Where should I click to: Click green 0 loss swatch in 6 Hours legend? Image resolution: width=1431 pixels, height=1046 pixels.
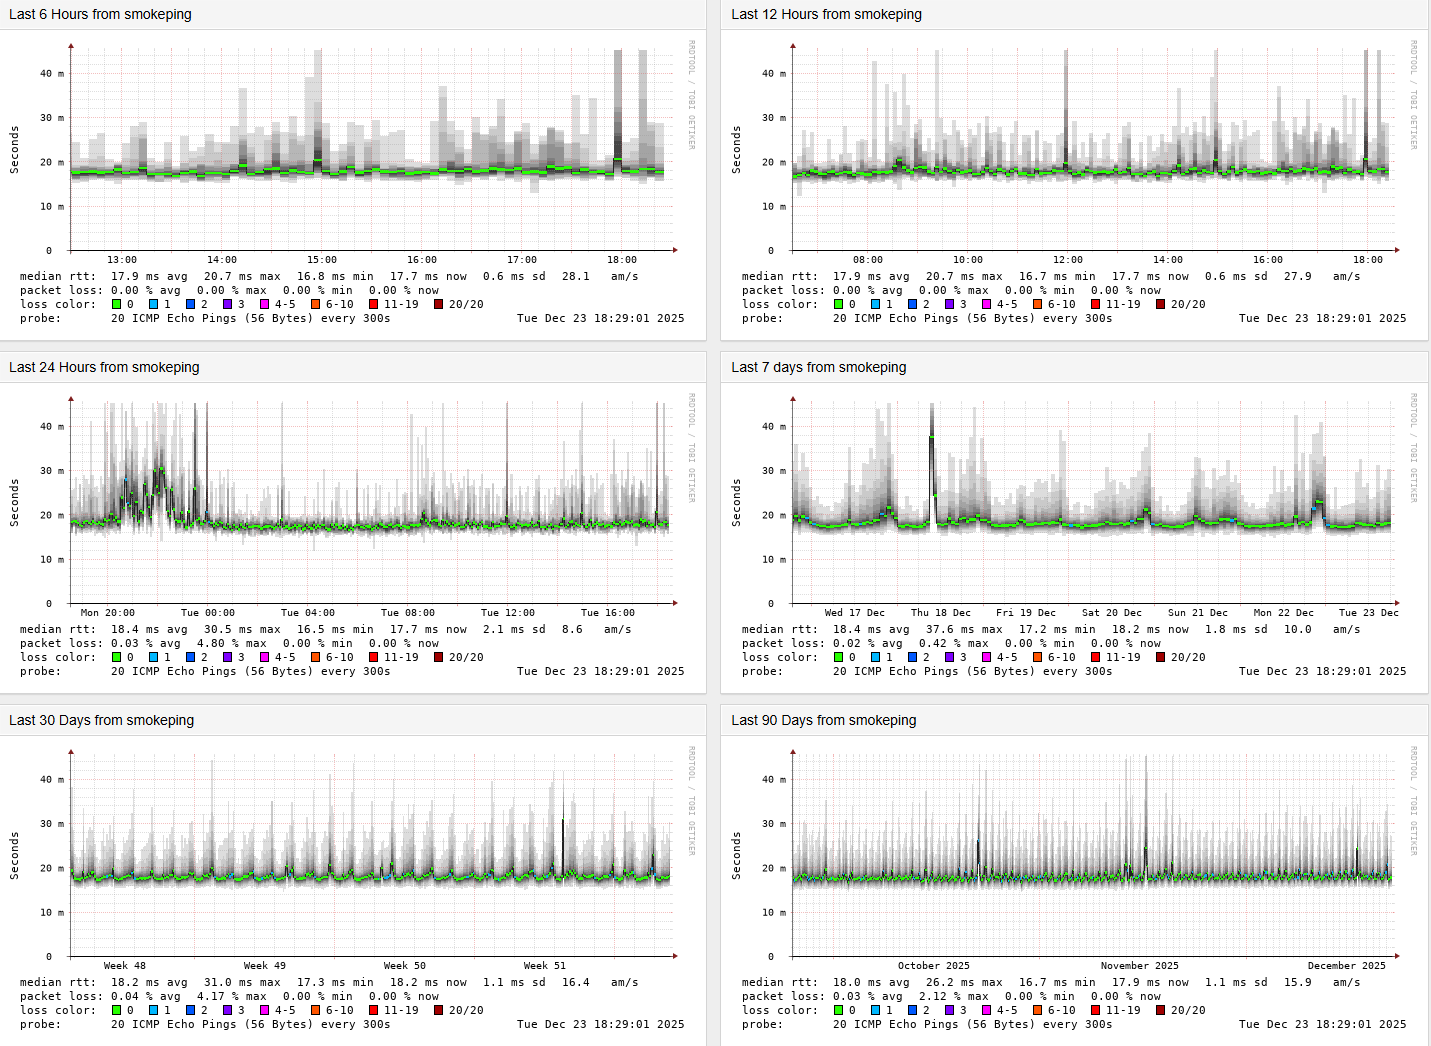point(117,304)
